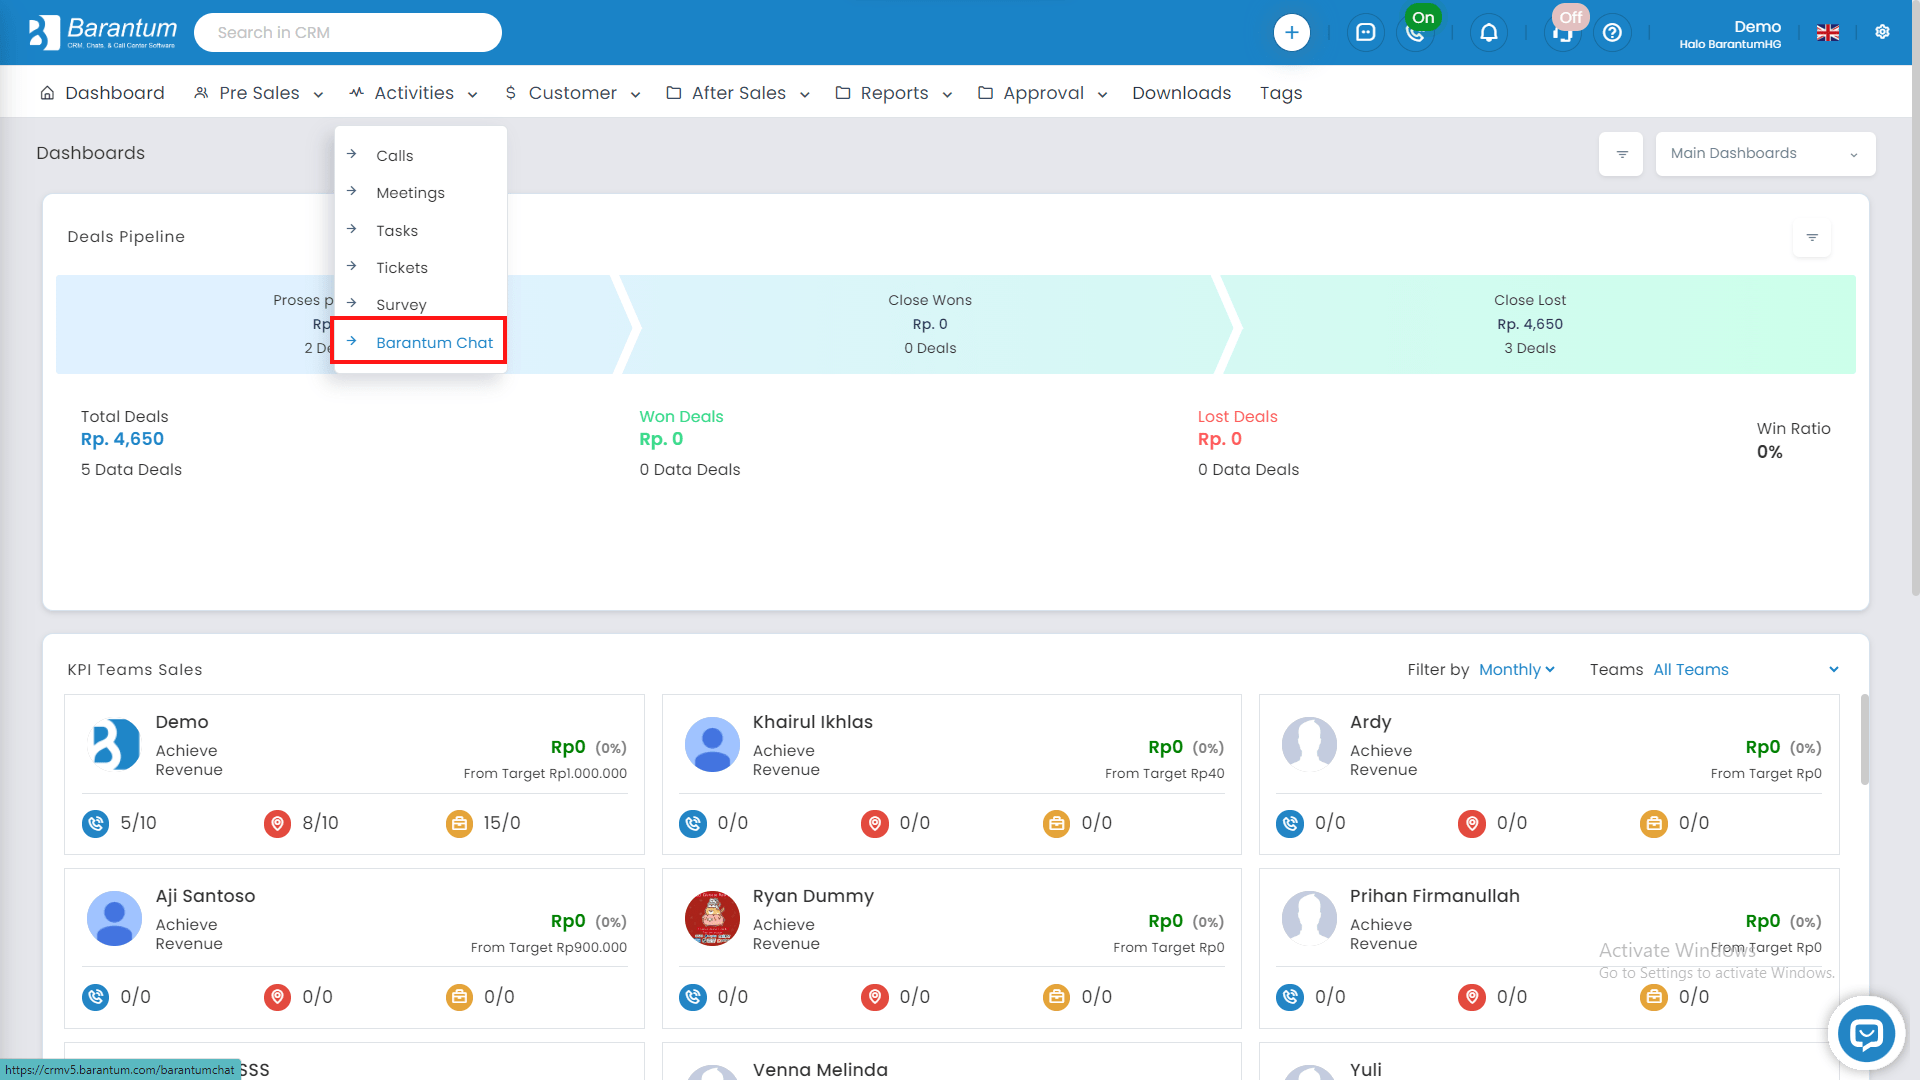Click the Venna Melinda name
Image resolution: width=1920 pixels, height=1080 pixels.
tap(820, 1069)
